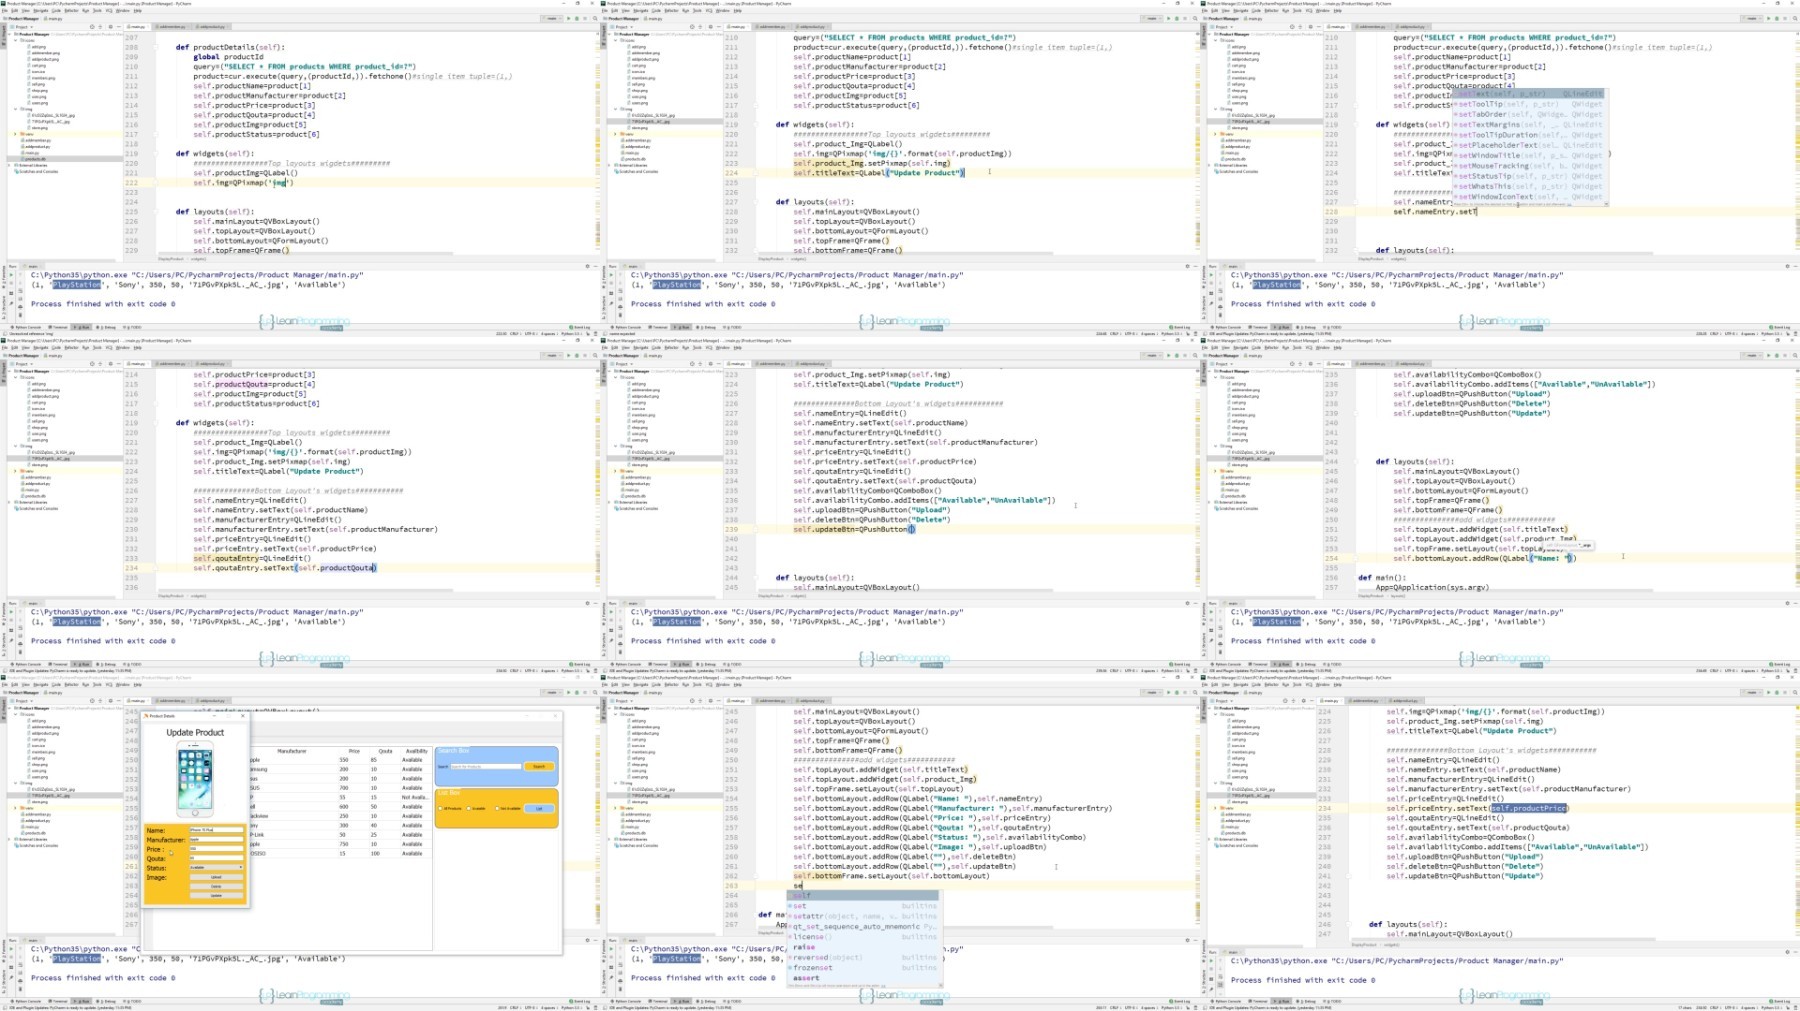Viewport: 1800px width, 1011px height.
Task: Click Rerun green arrow in Run panel of frame starting at line 207
Action: (x=11, y=275)
